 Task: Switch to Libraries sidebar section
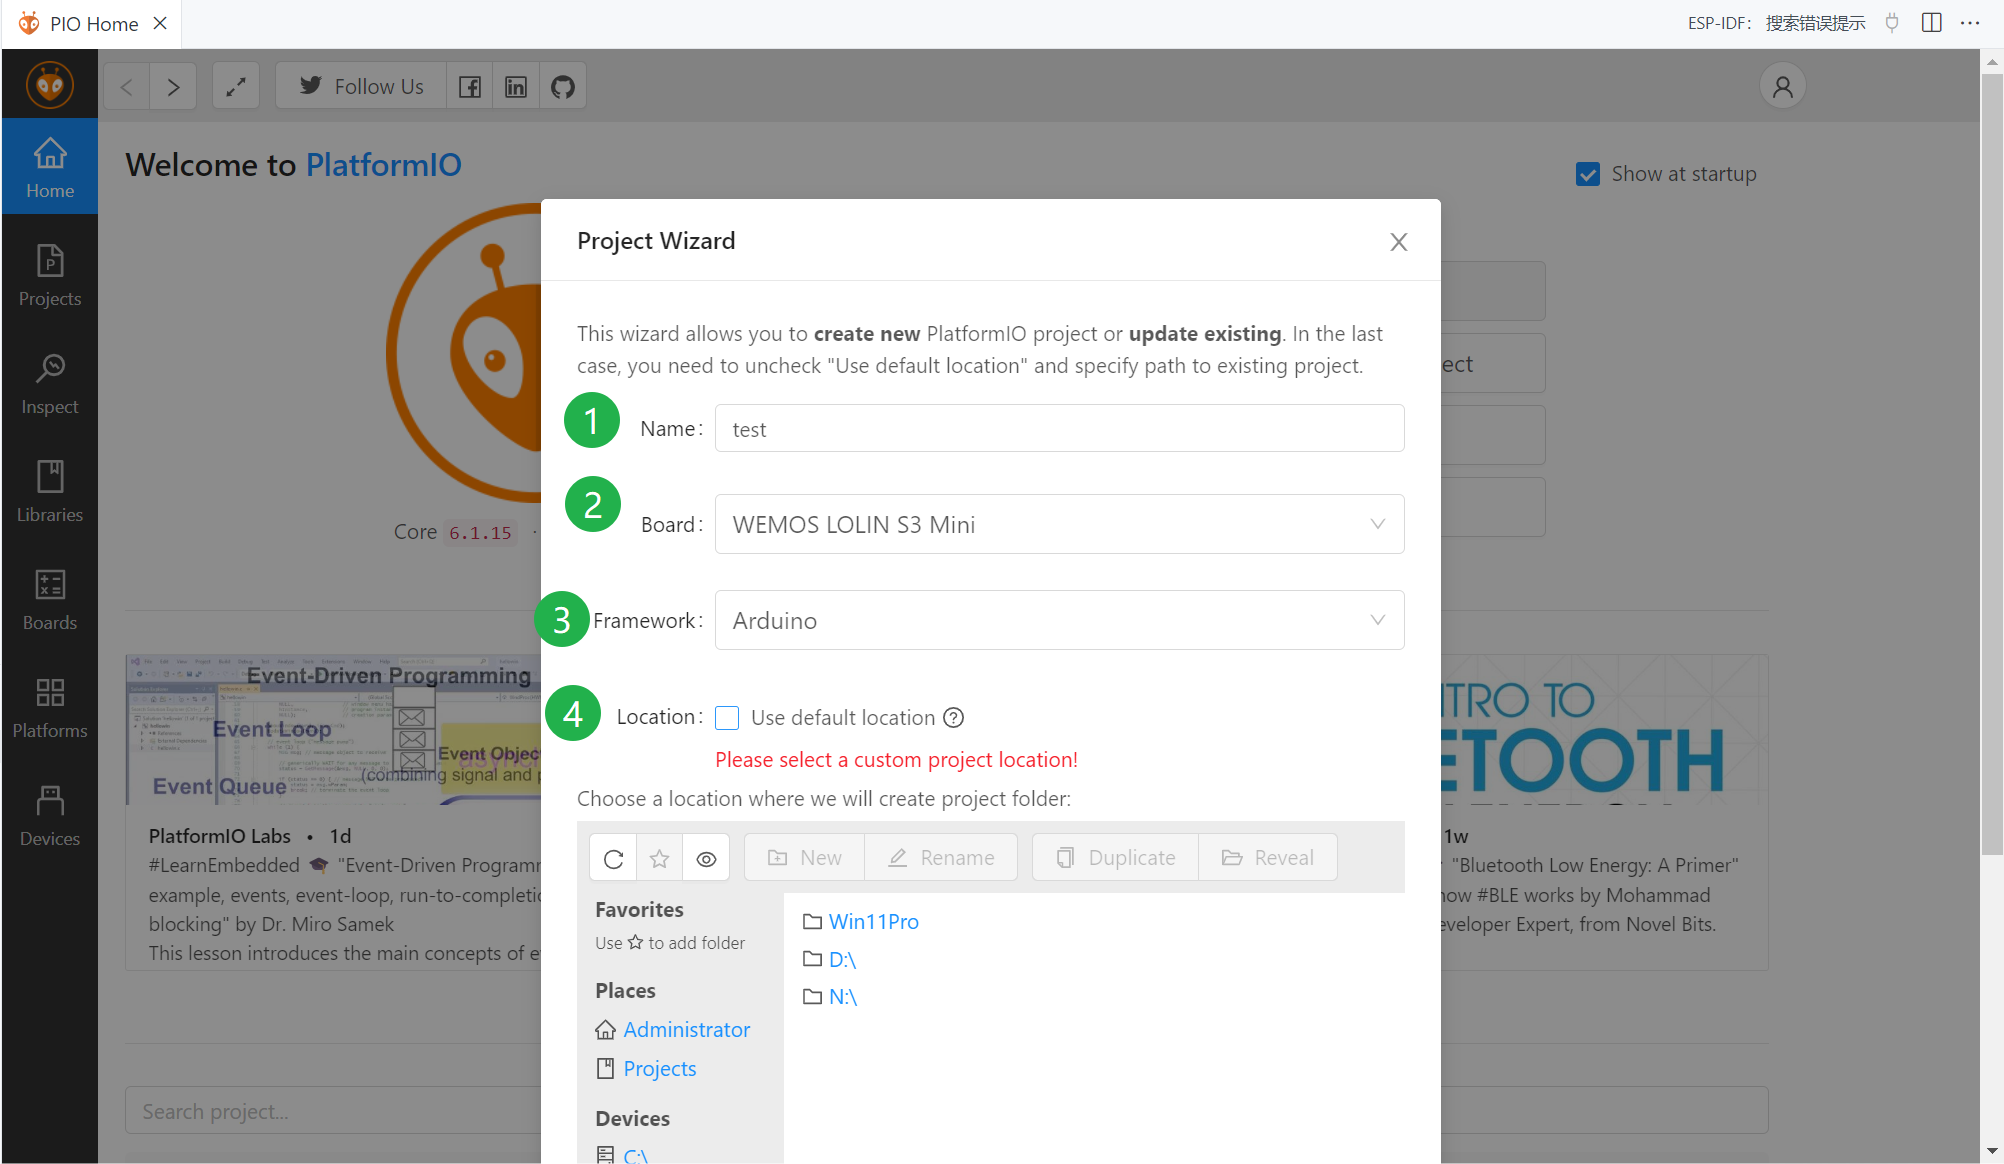point(50,492)
